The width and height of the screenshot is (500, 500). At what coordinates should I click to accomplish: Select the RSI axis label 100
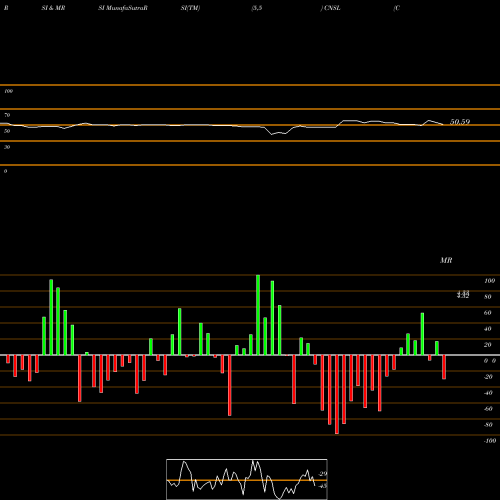pyautogui.click(x=8, y=91)
